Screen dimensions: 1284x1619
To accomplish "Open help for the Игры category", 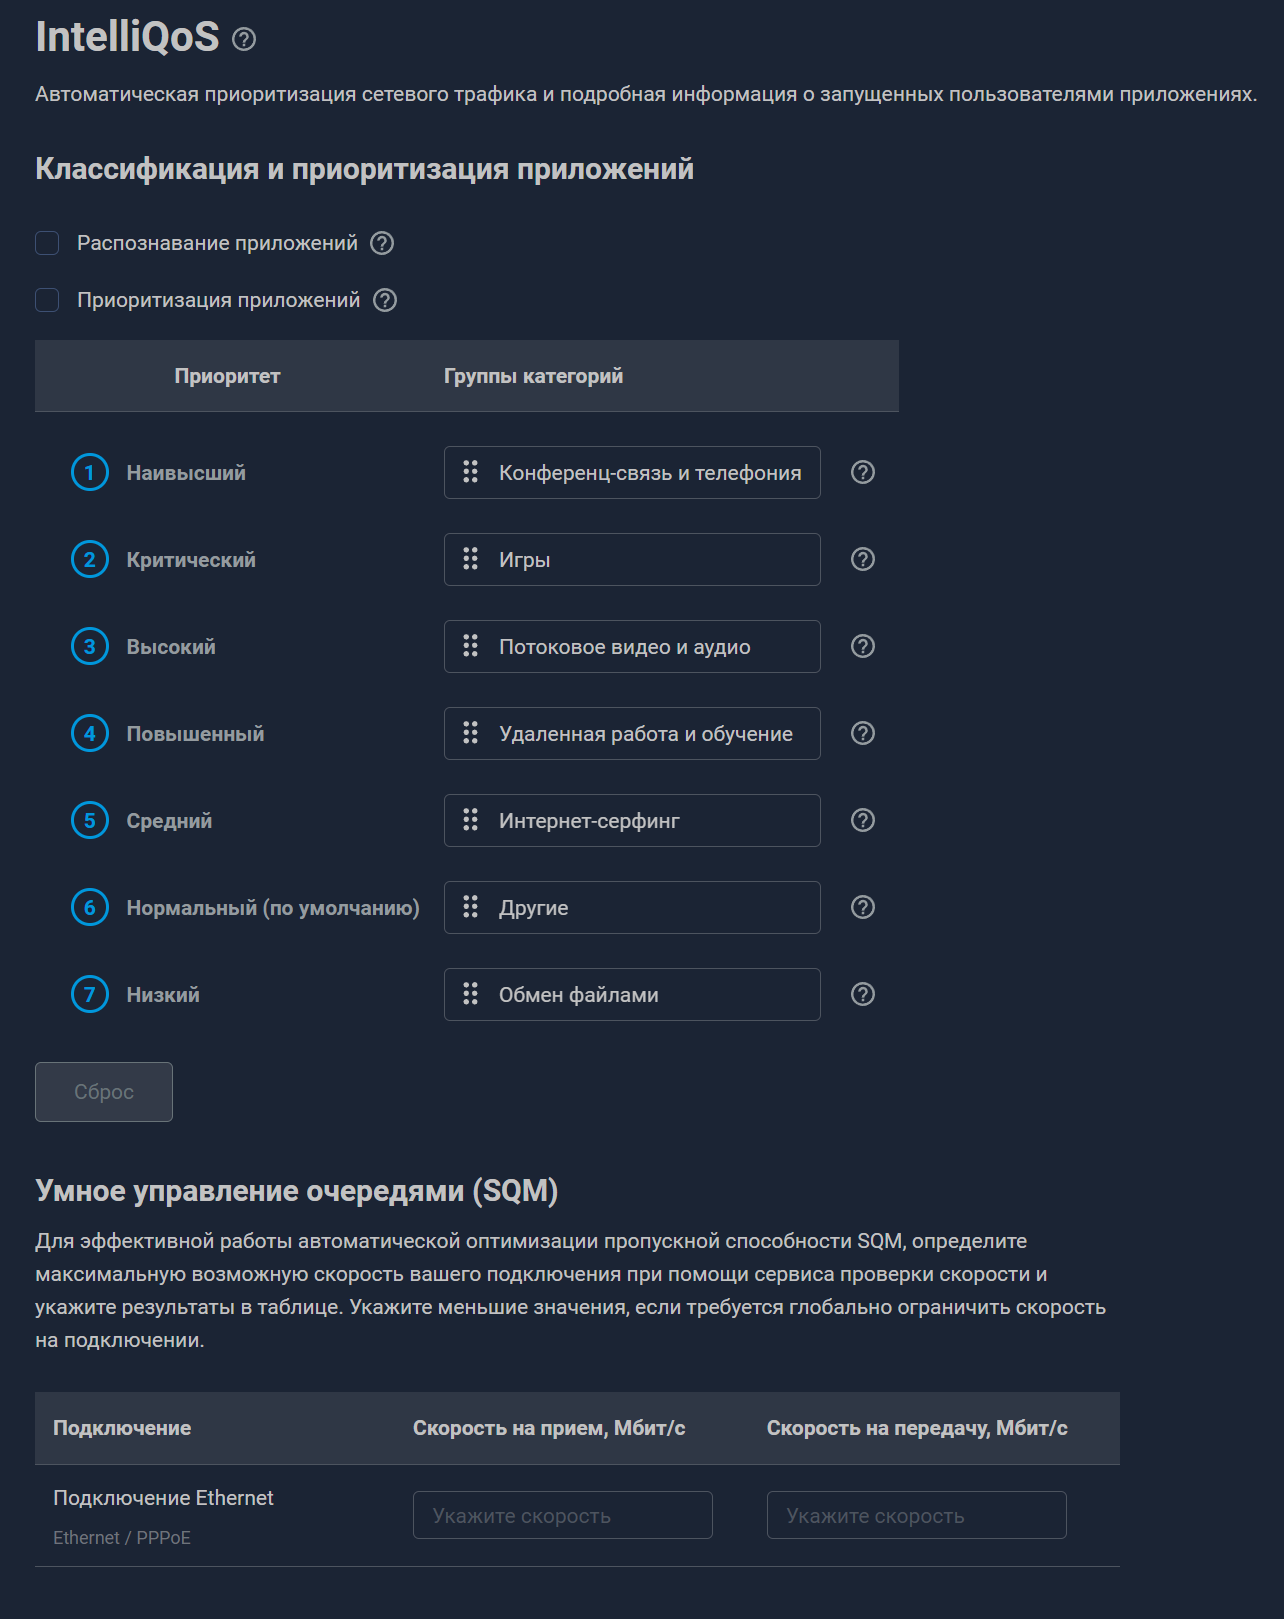I will coord(863,559).
